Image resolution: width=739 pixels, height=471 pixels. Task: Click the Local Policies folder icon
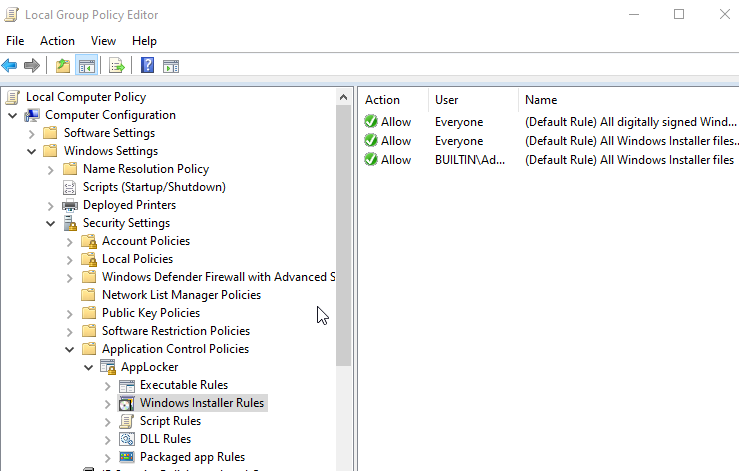(x=89, y=259)
